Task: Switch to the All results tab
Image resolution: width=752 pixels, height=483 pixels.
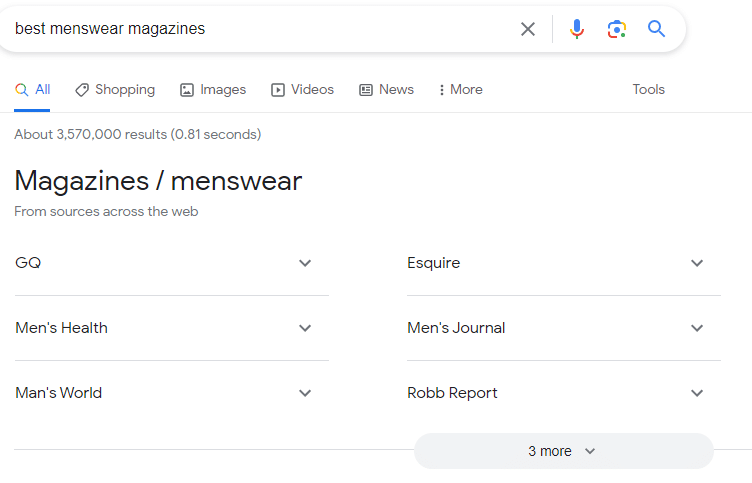Action: (x=32, y=90)
